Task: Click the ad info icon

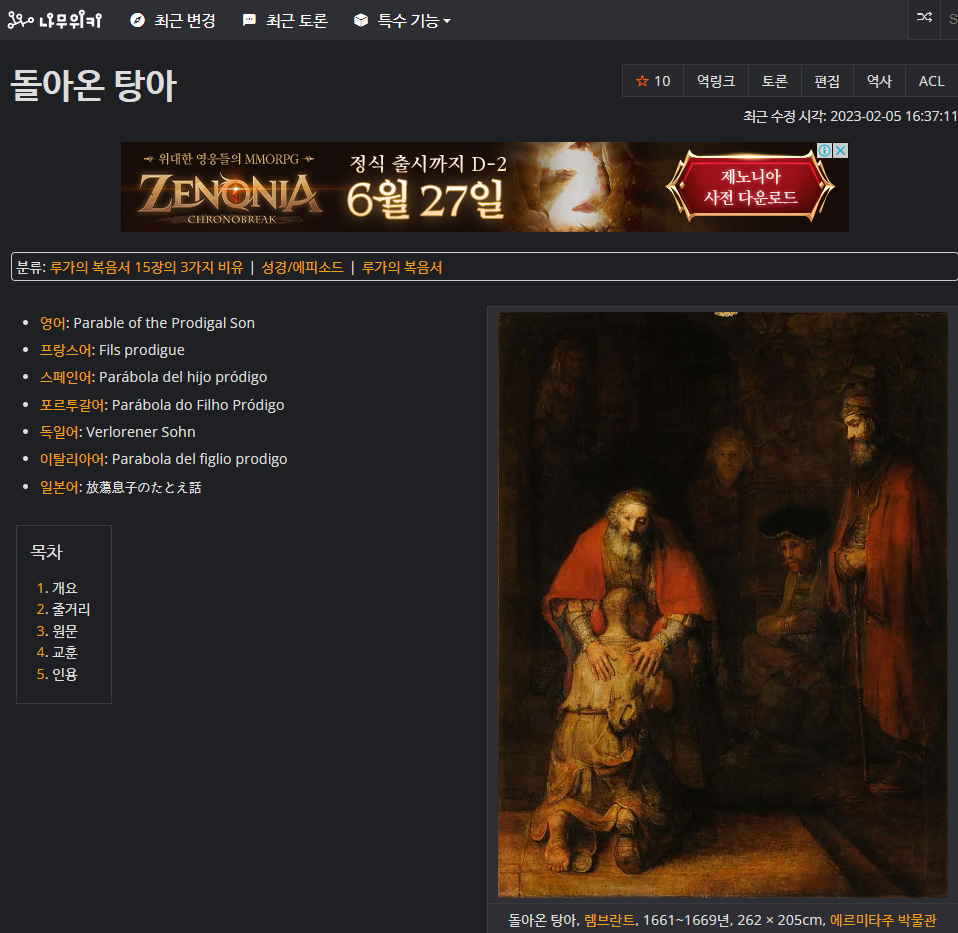Action: [825, 150]
